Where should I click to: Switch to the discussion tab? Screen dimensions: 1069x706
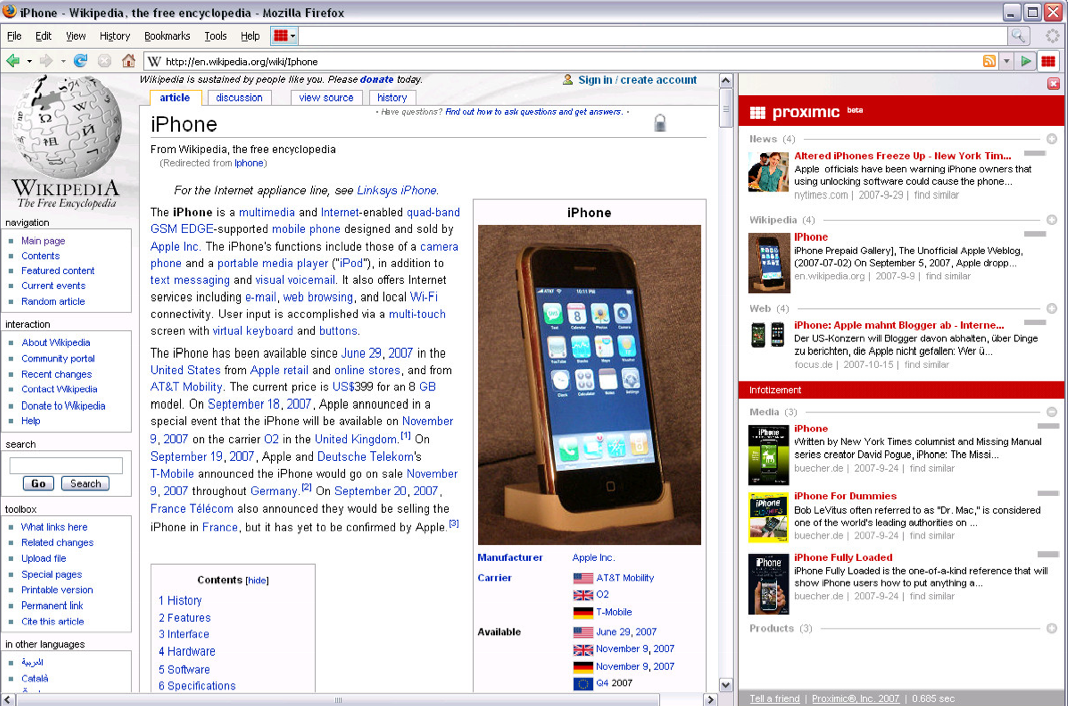(x=239, y=98)
